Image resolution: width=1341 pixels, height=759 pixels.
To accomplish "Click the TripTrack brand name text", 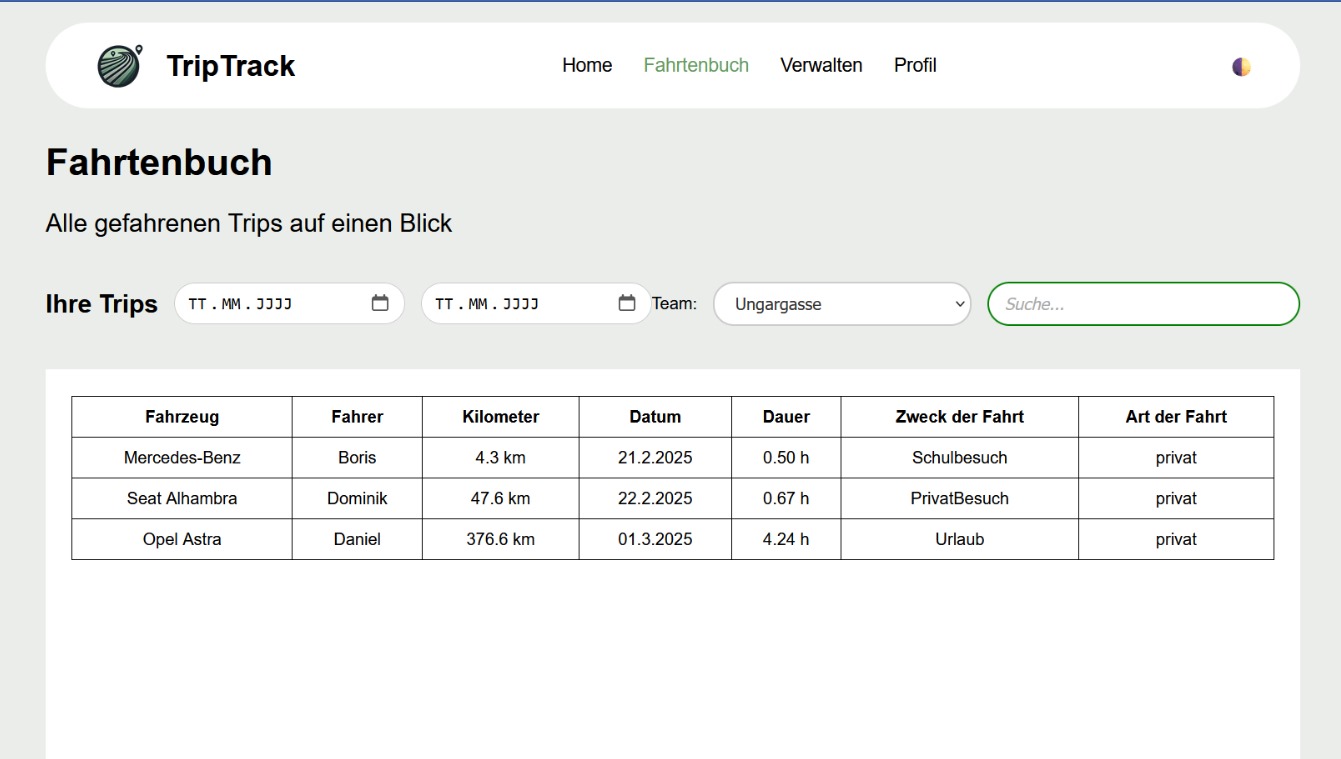I will [230, 66].
